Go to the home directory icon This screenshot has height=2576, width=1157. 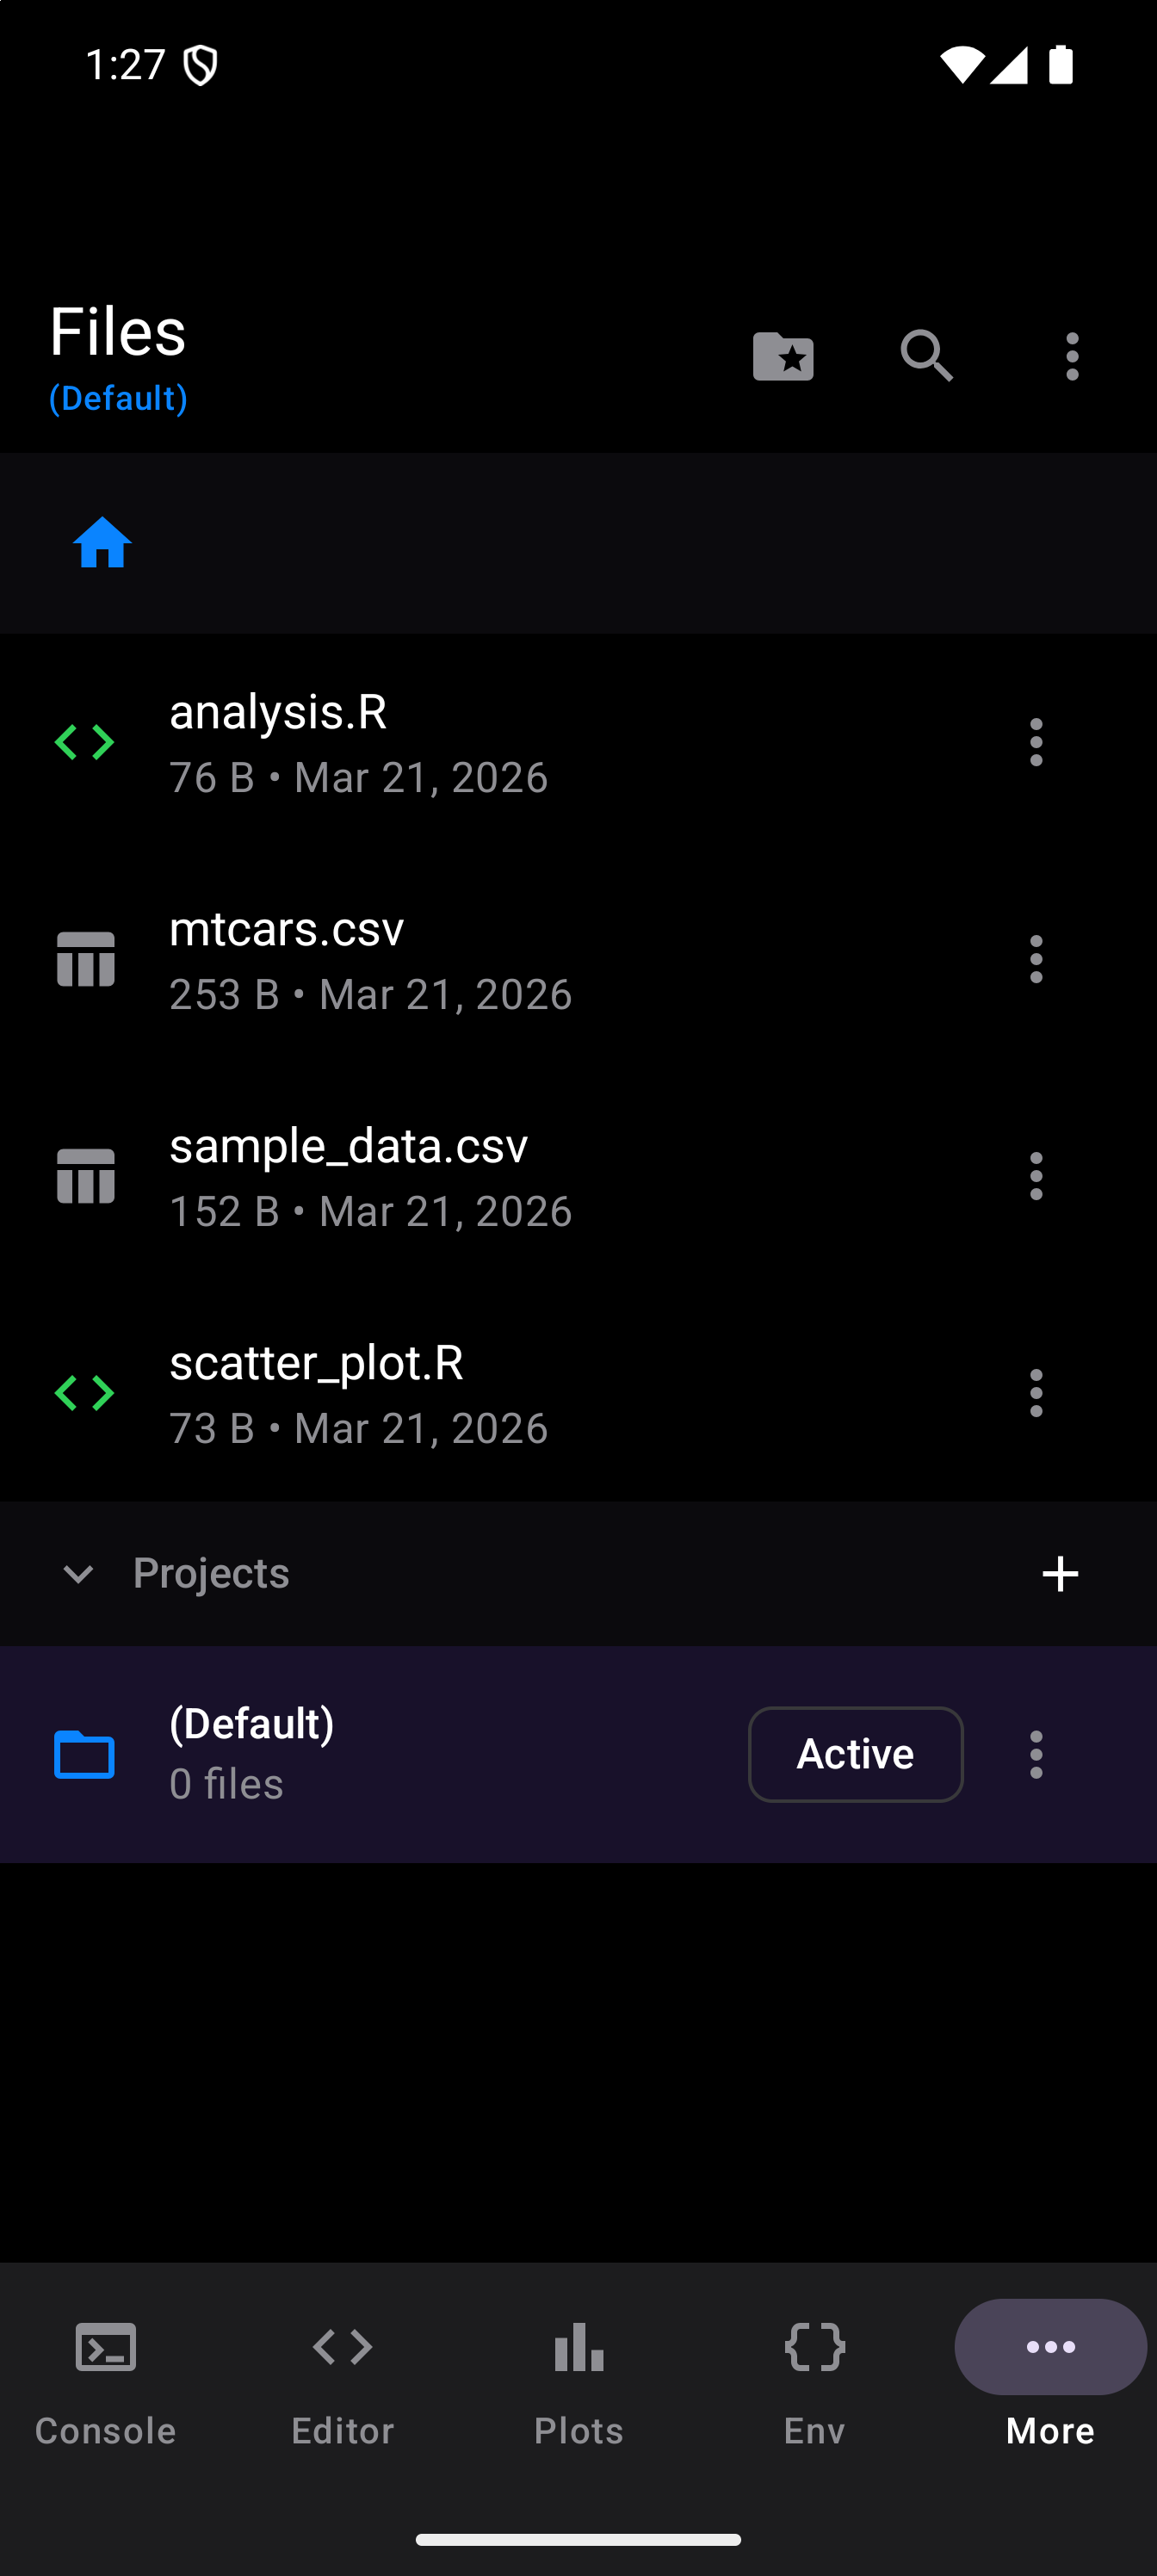tap(102, 543)
